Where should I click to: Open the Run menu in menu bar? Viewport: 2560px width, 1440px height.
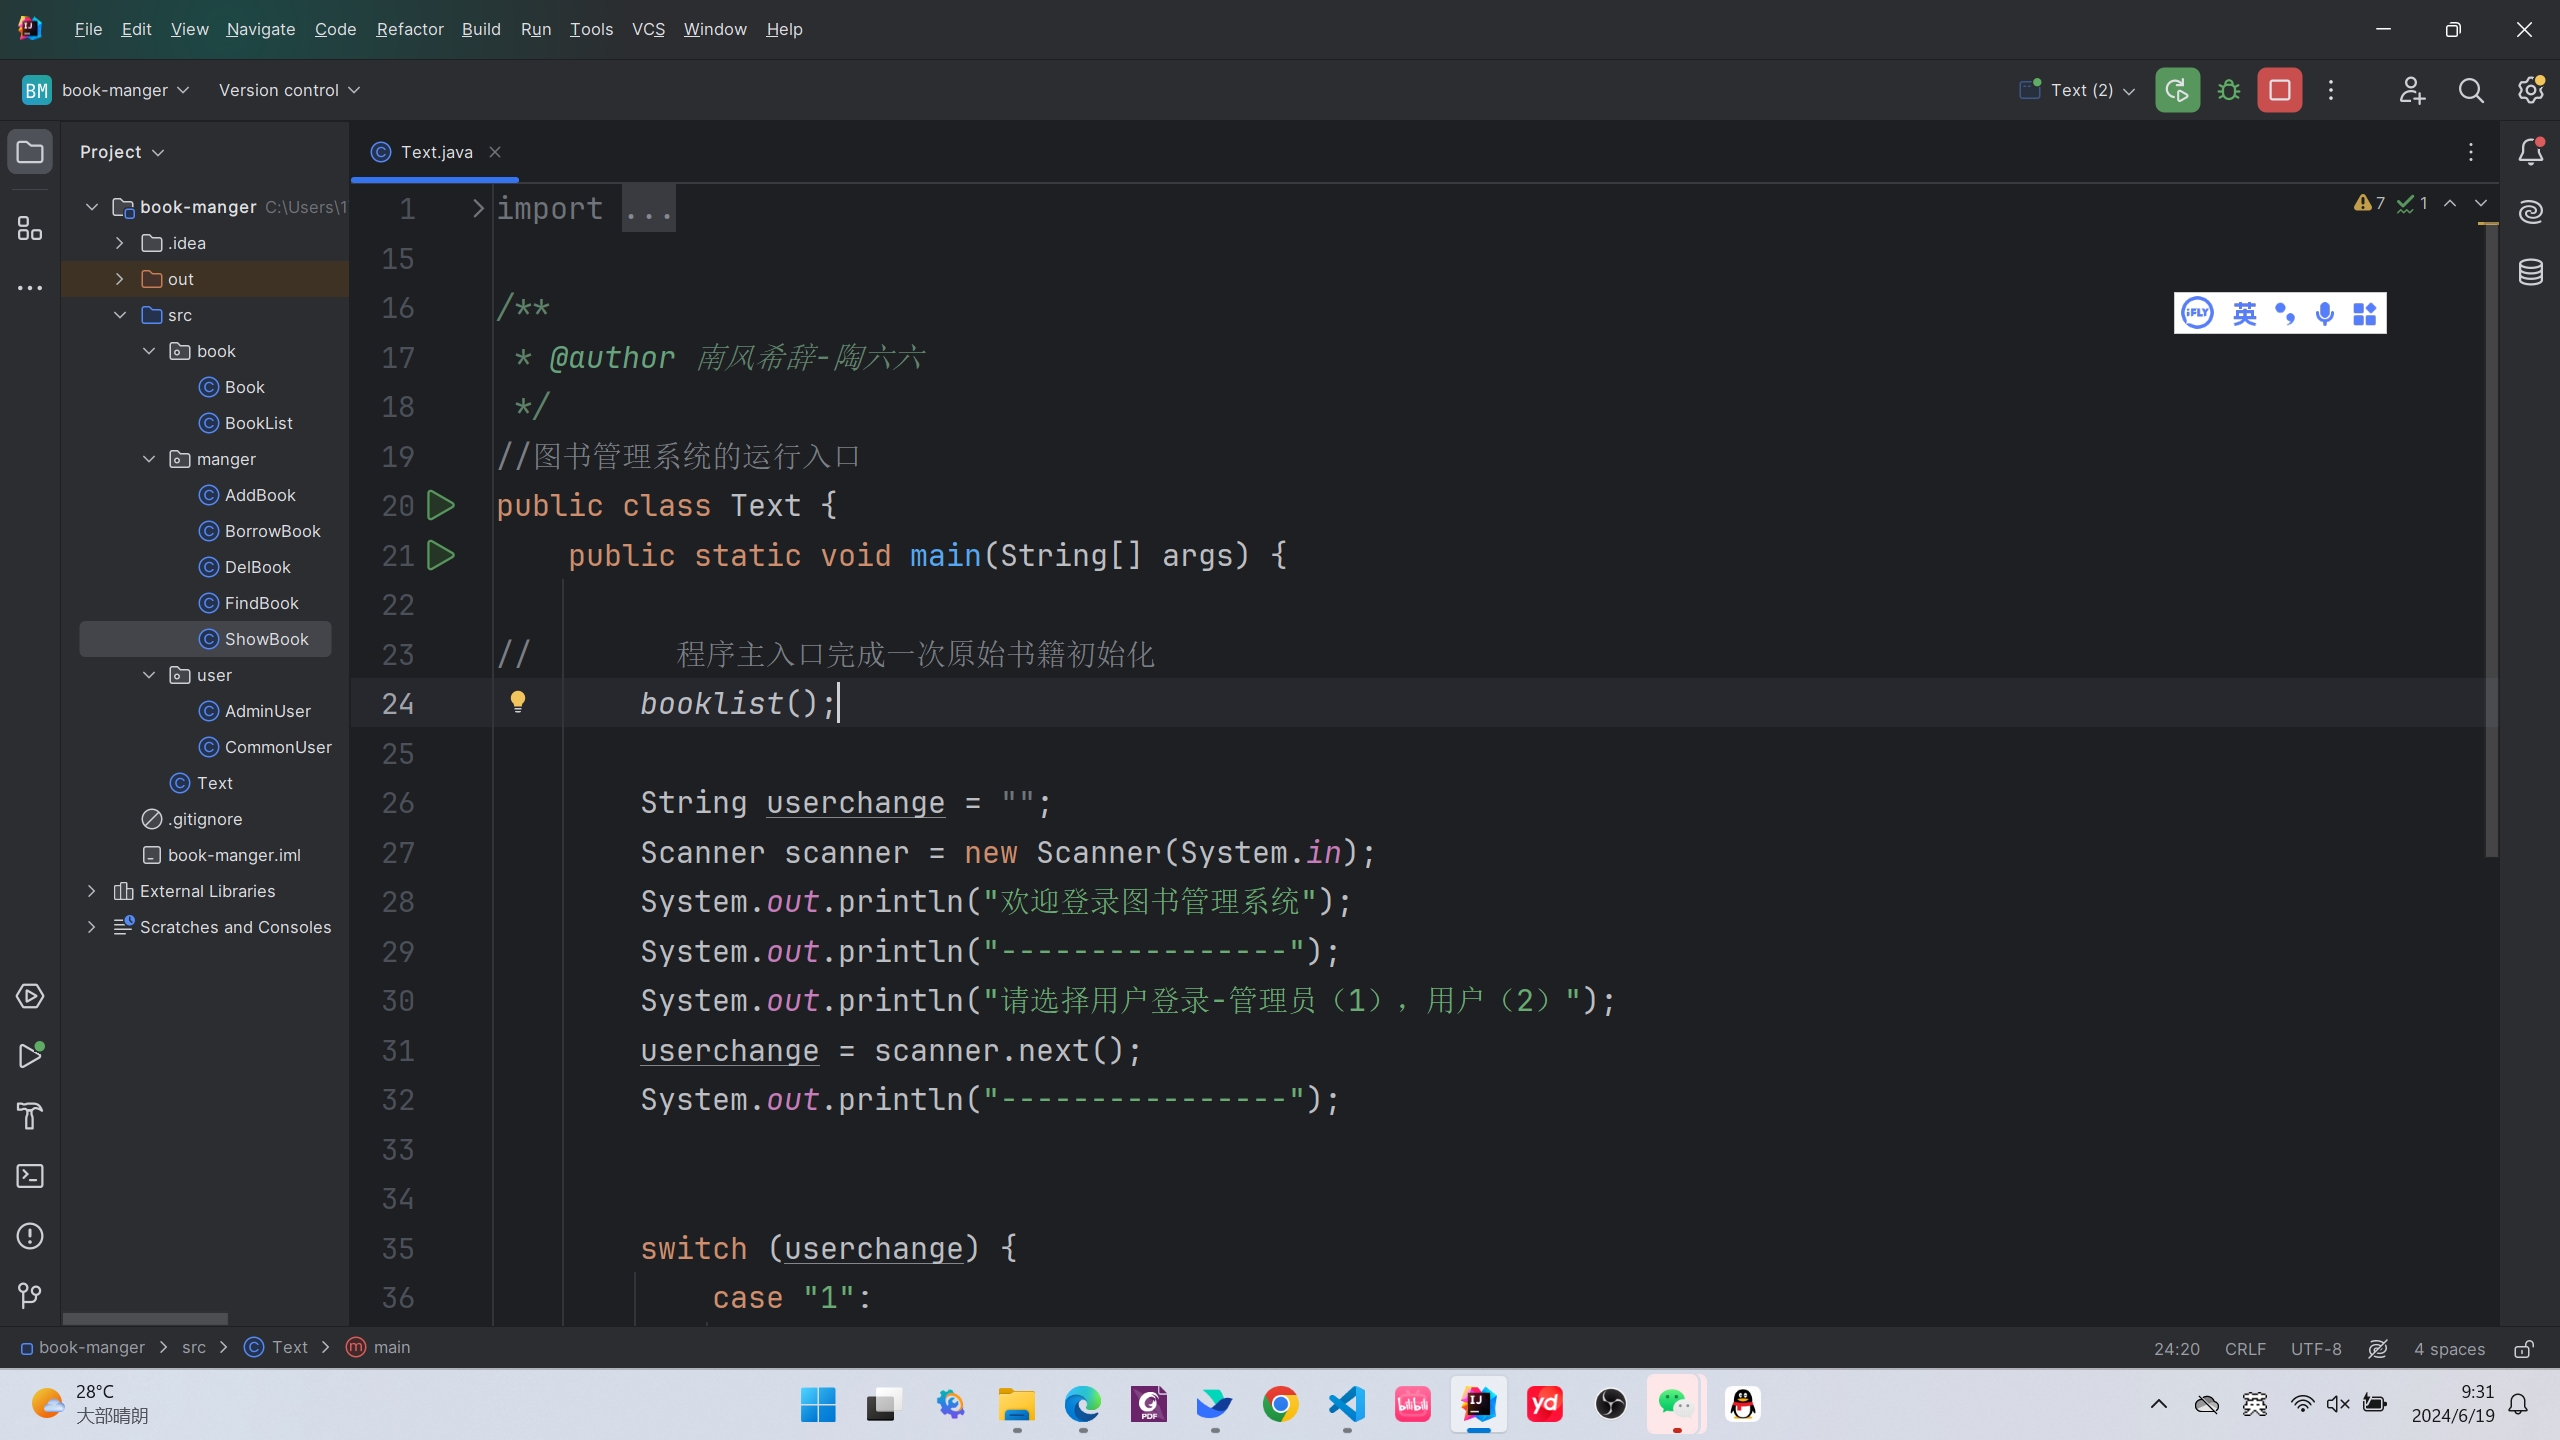(x=535, y=30)
